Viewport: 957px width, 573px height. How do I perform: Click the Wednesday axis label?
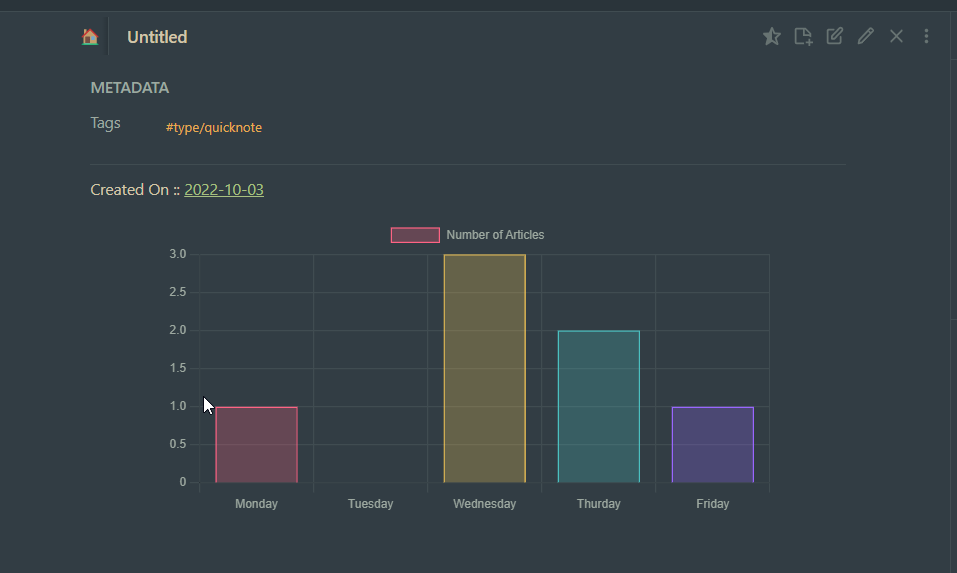(485, 504)
